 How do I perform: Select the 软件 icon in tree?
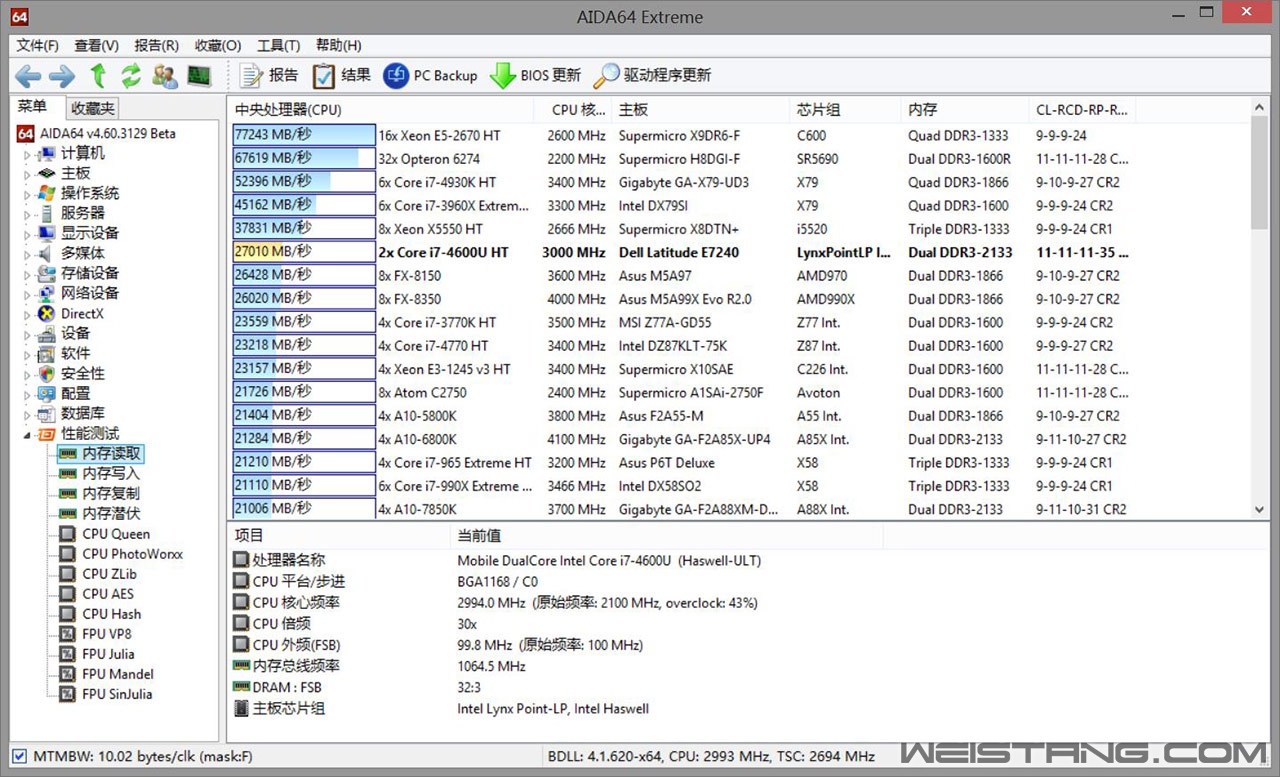pos(46,353)
